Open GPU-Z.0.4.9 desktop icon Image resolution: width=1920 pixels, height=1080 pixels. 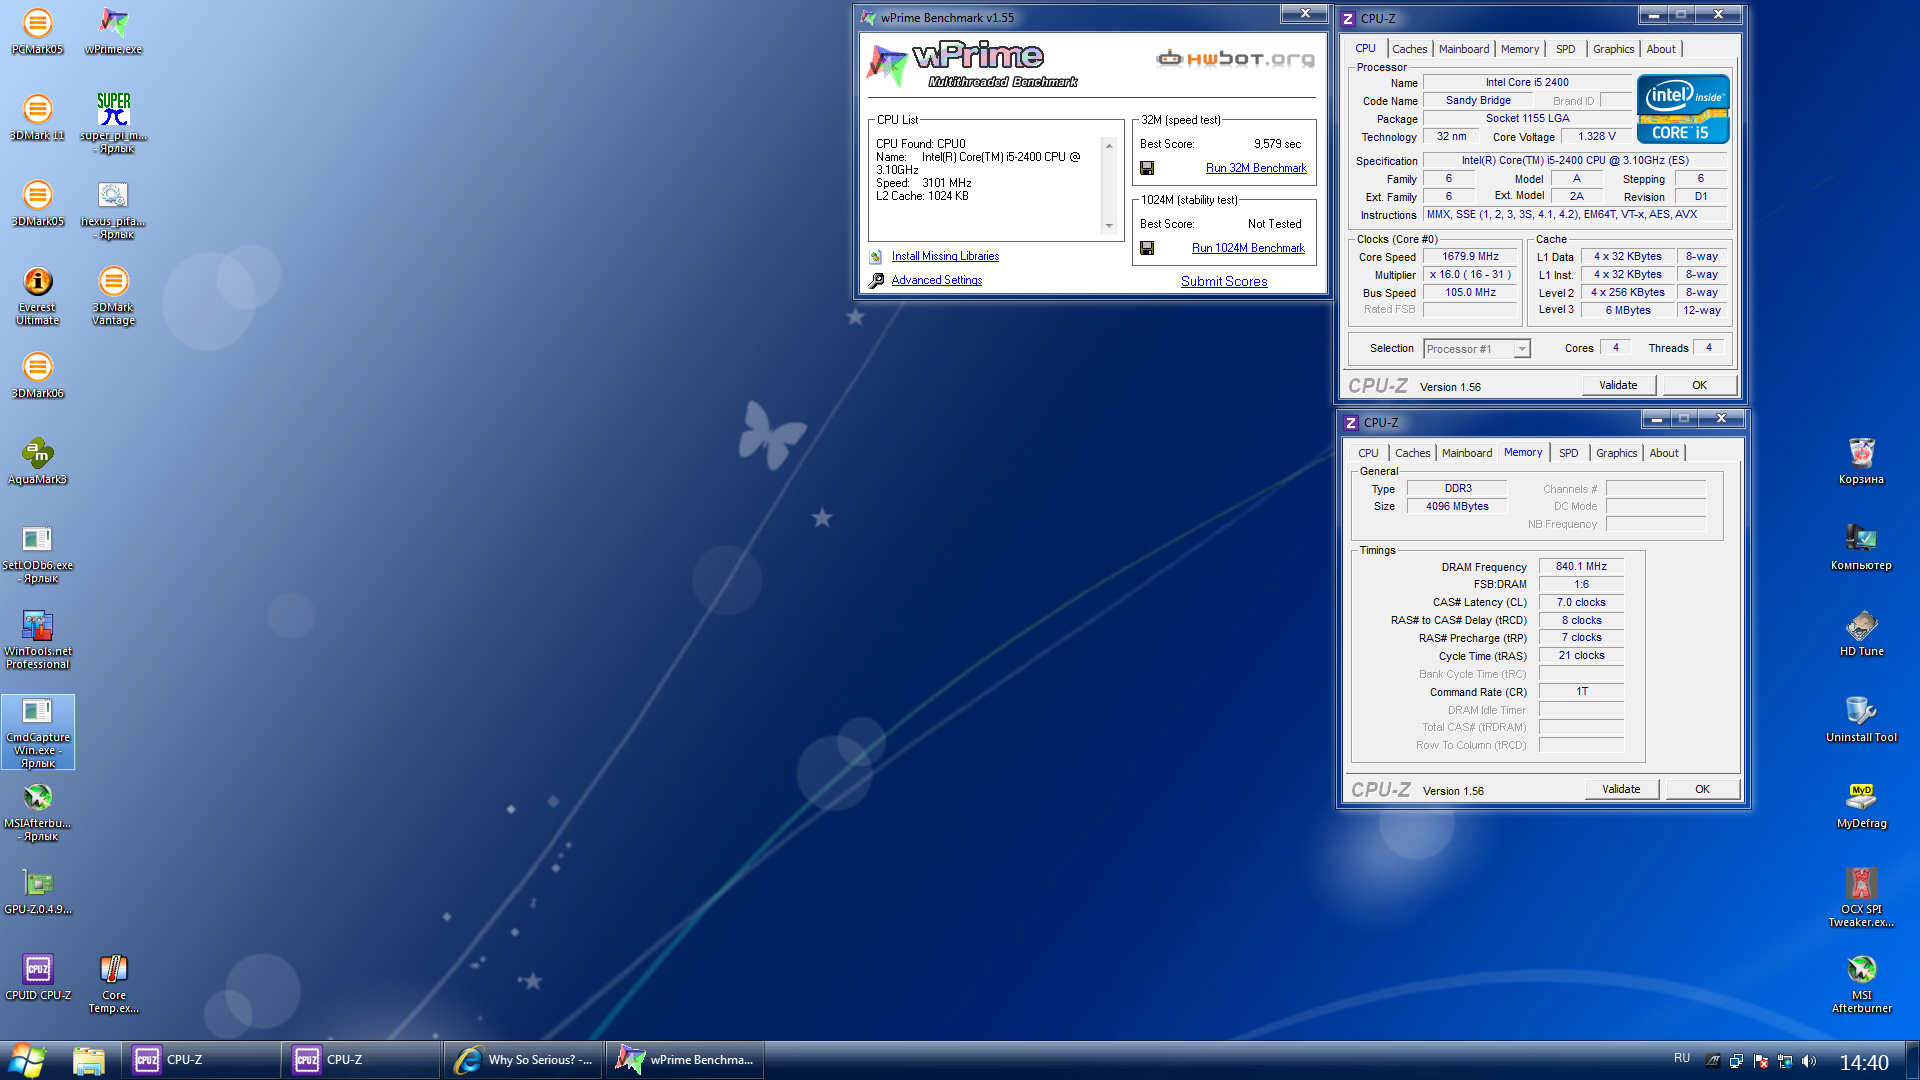(x=38, y=890)
